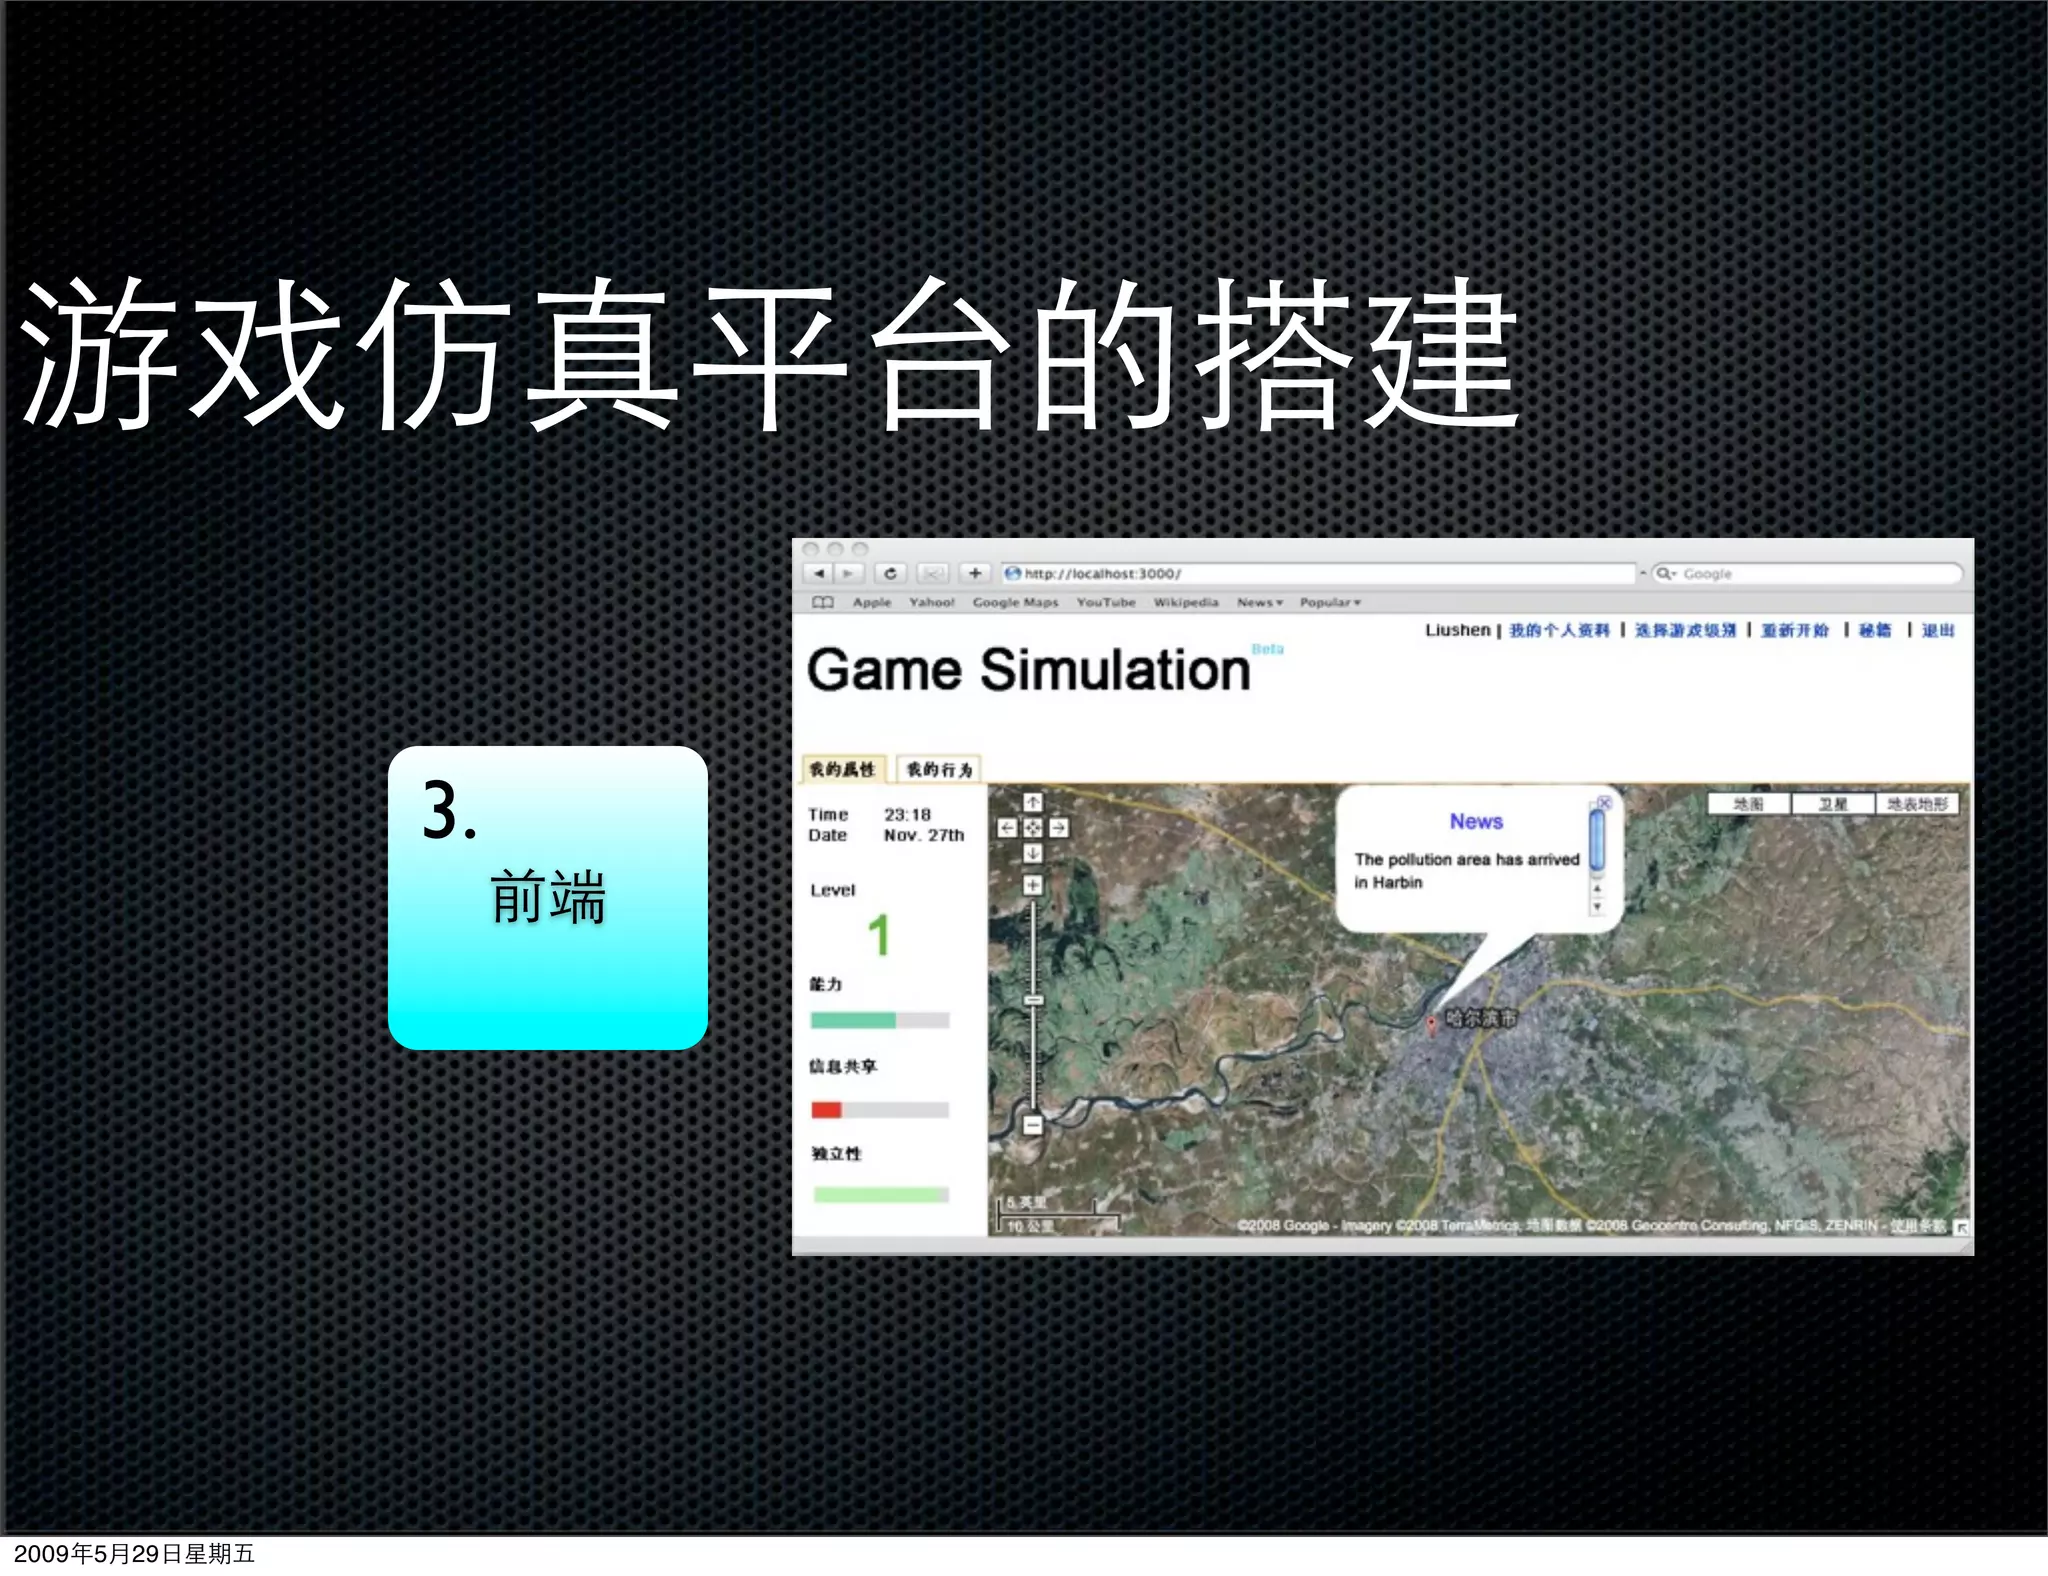2048x1576 pixels.
Task: Click the add bookmark plus button
Action: 975,573
